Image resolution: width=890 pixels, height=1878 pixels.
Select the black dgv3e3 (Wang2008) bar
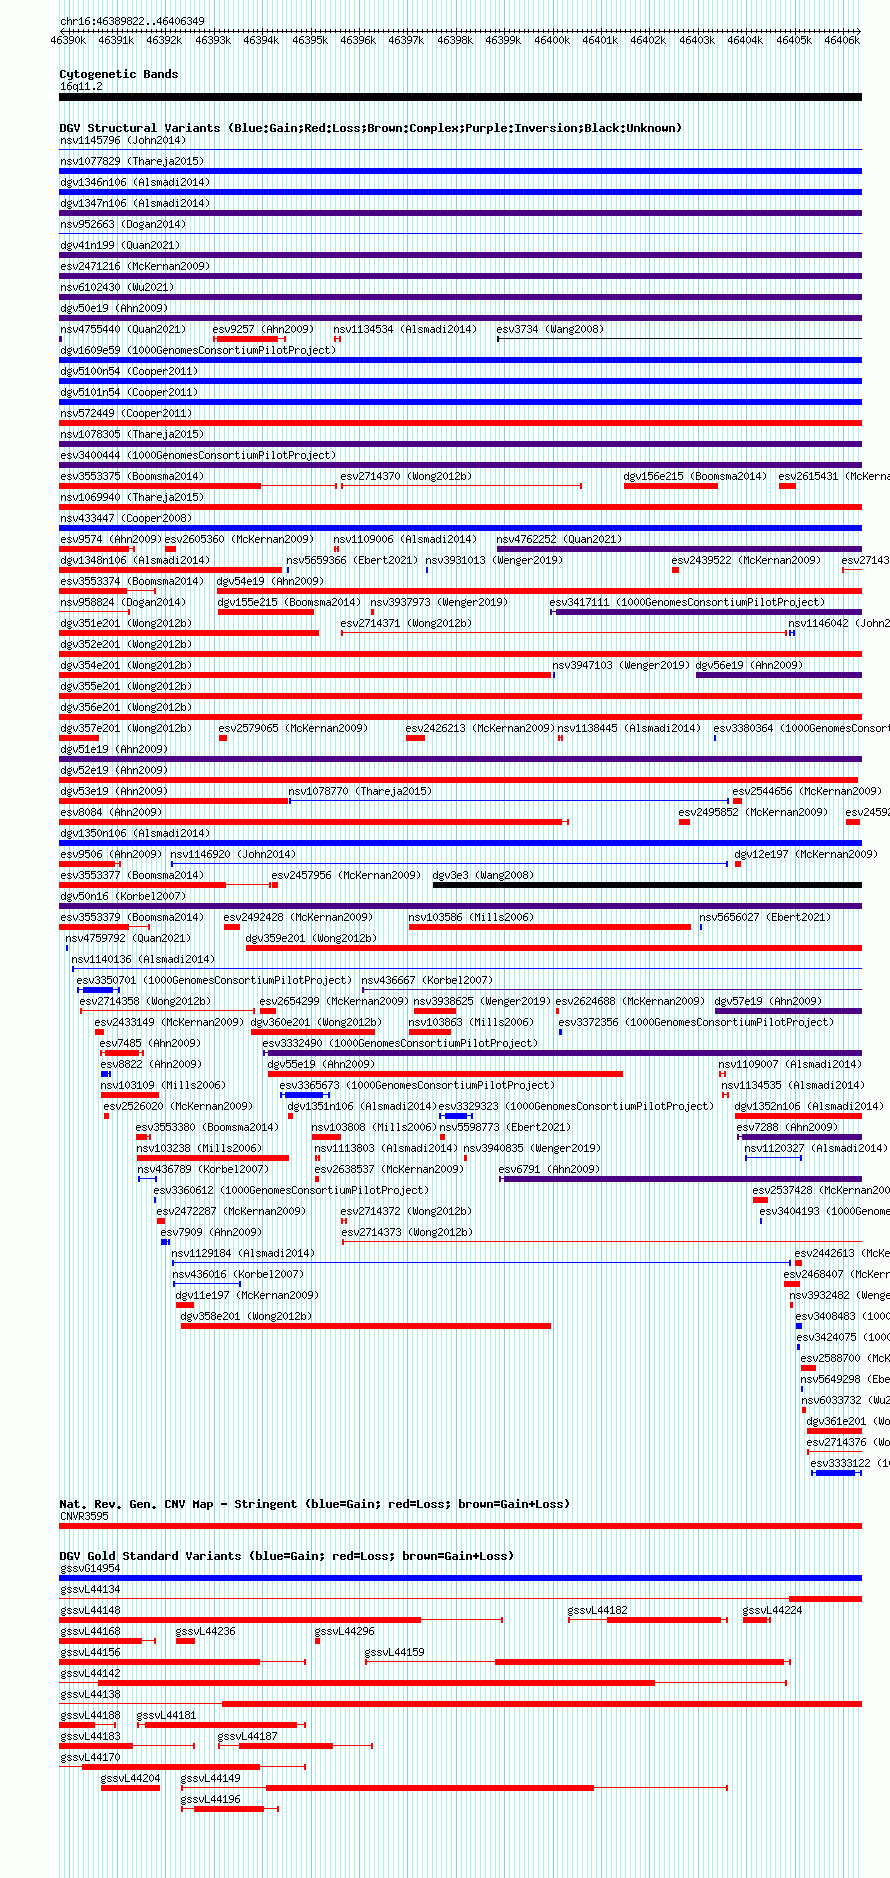(647, 885)
